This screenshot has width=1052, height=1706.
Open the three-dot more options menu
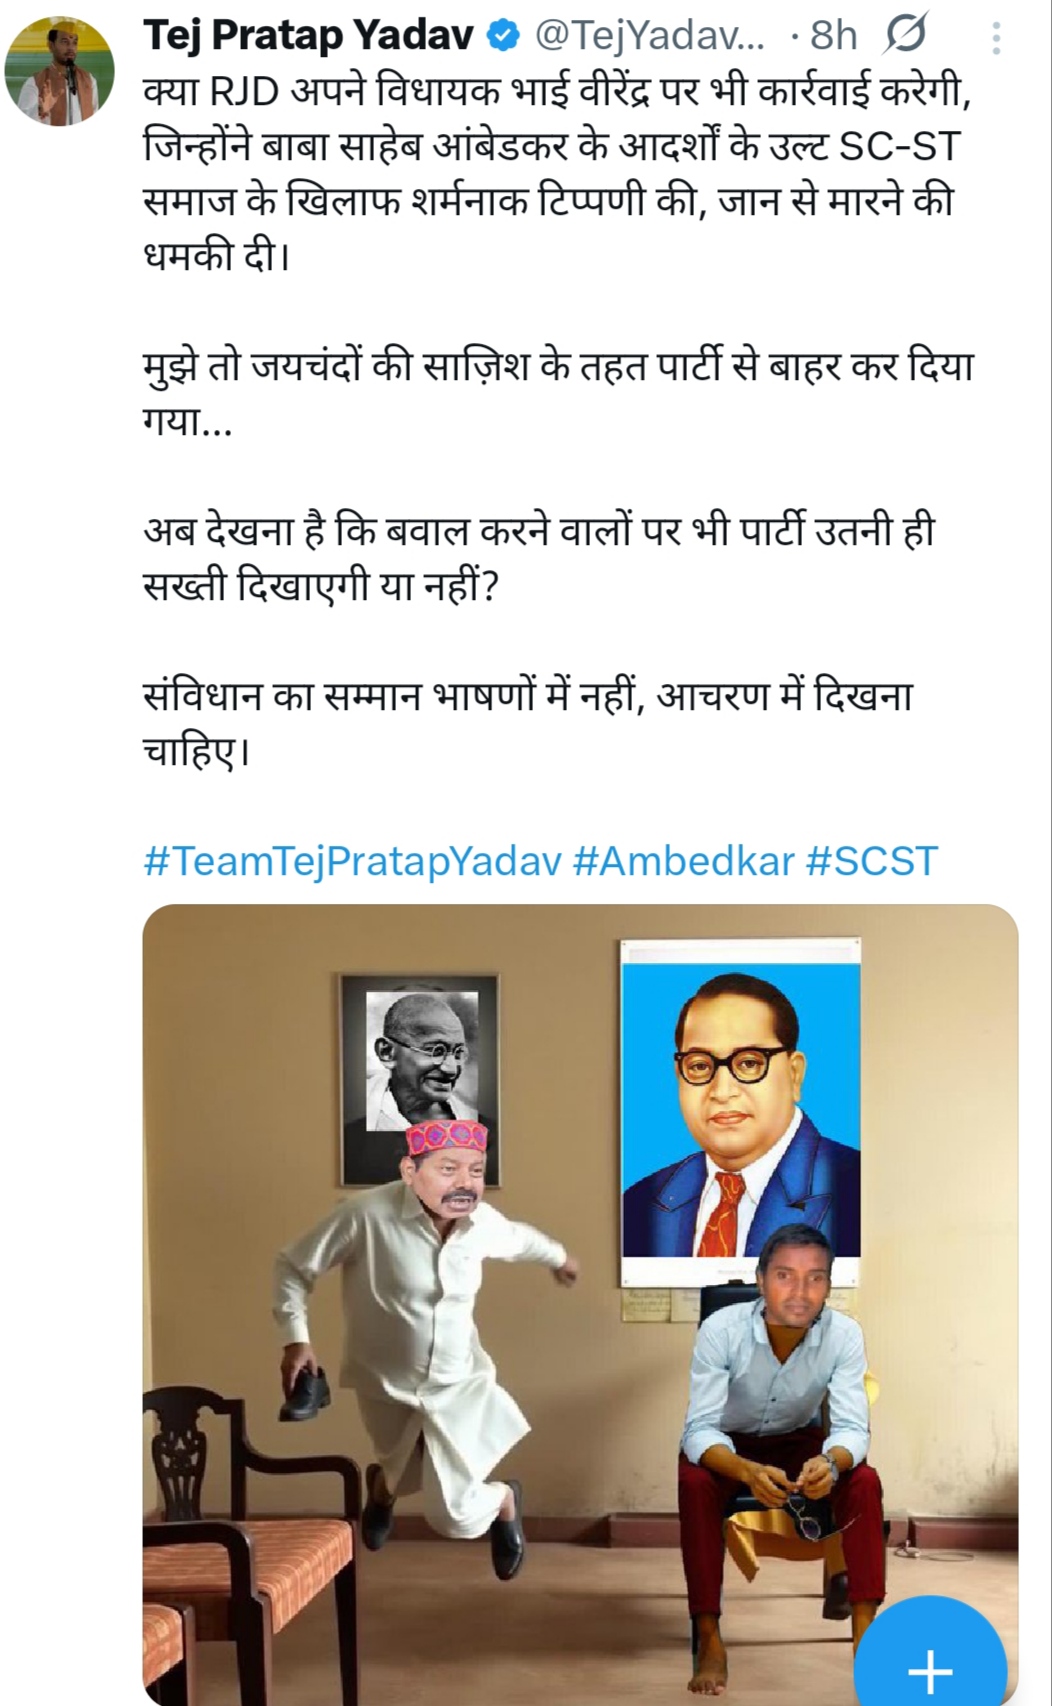[x=995, y=38]
